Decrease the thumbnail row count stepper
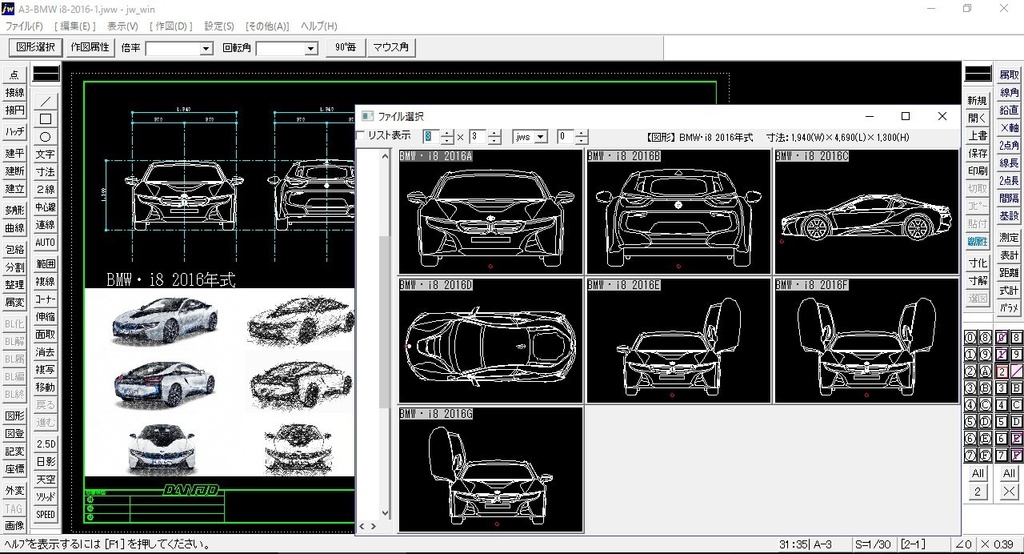The height and width of the screenshot is (554, 1024). (x=494, y=141)
